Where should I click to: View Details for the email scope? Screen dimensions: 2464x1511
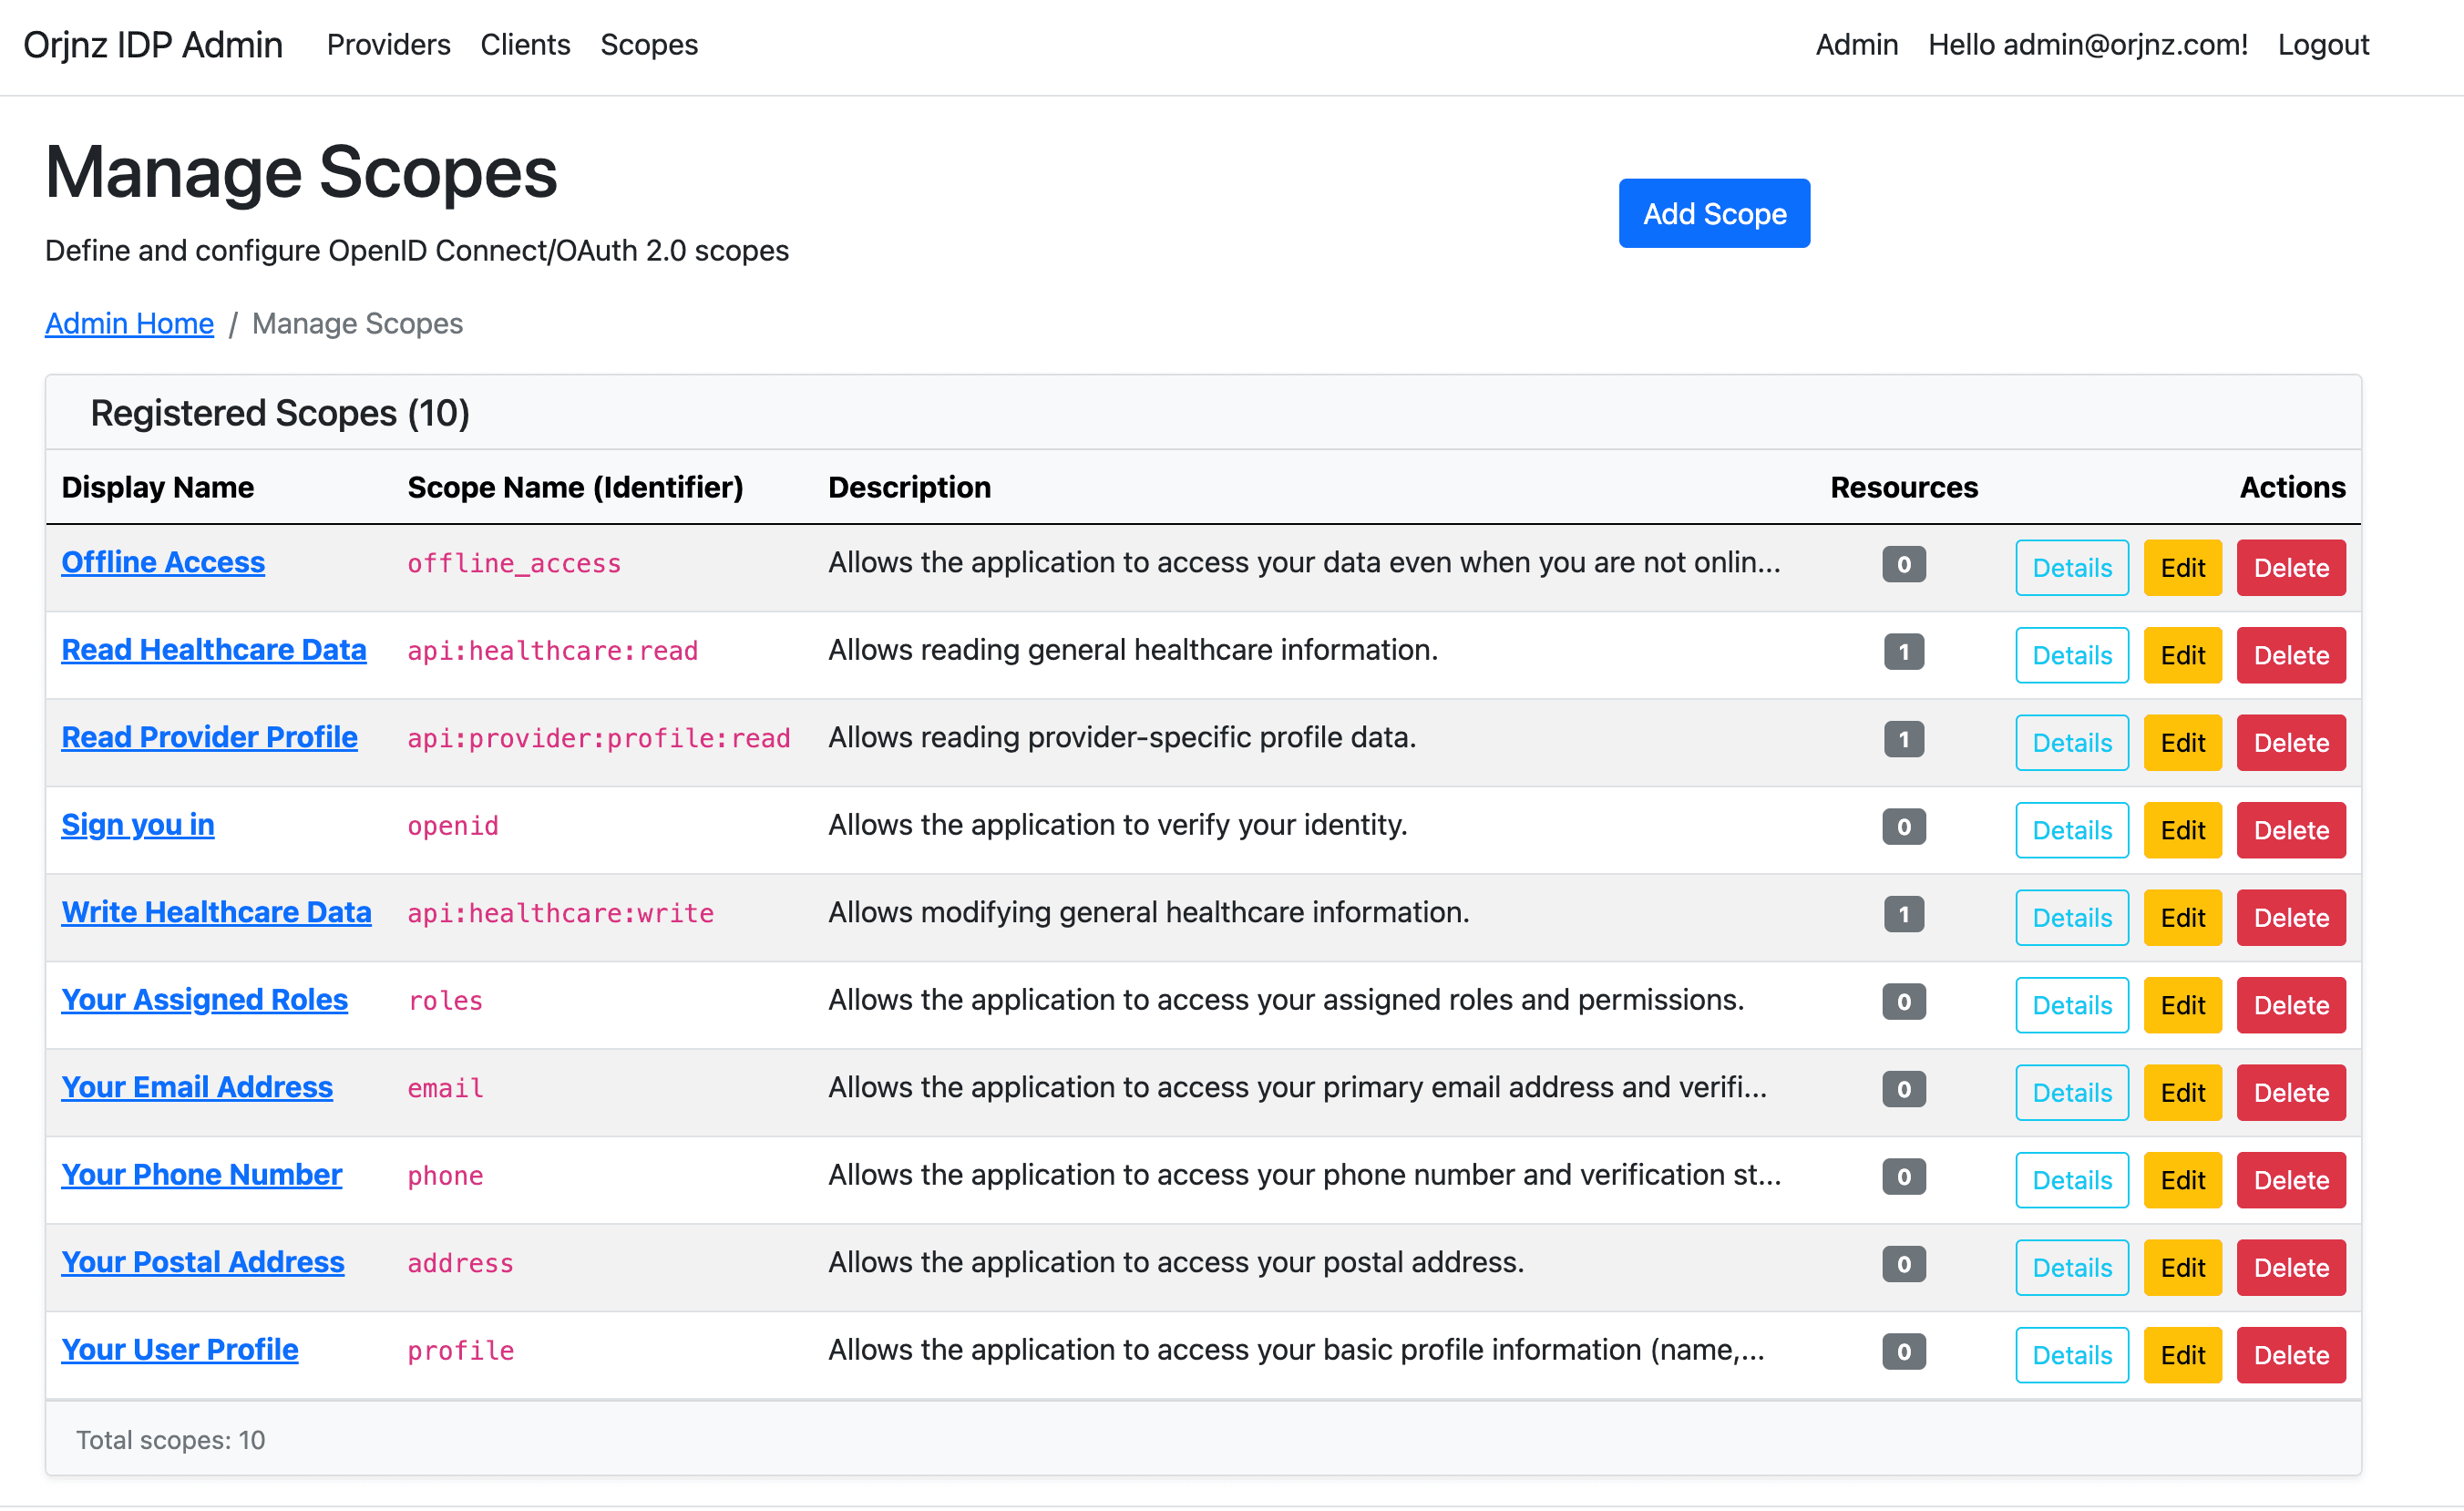pos(2072,1093)
